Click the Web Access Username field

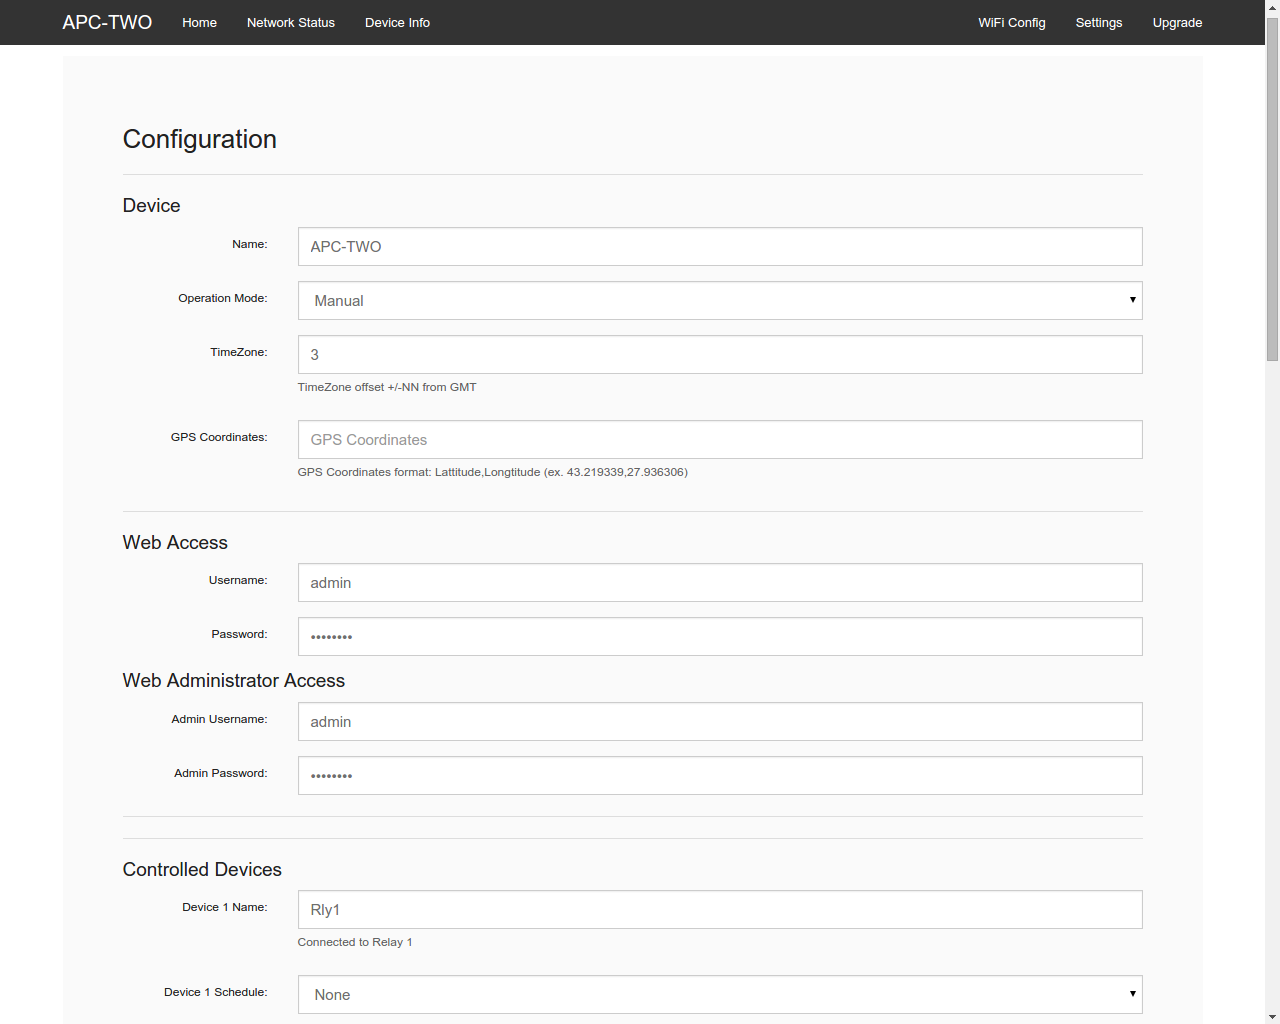click(719, 583)
